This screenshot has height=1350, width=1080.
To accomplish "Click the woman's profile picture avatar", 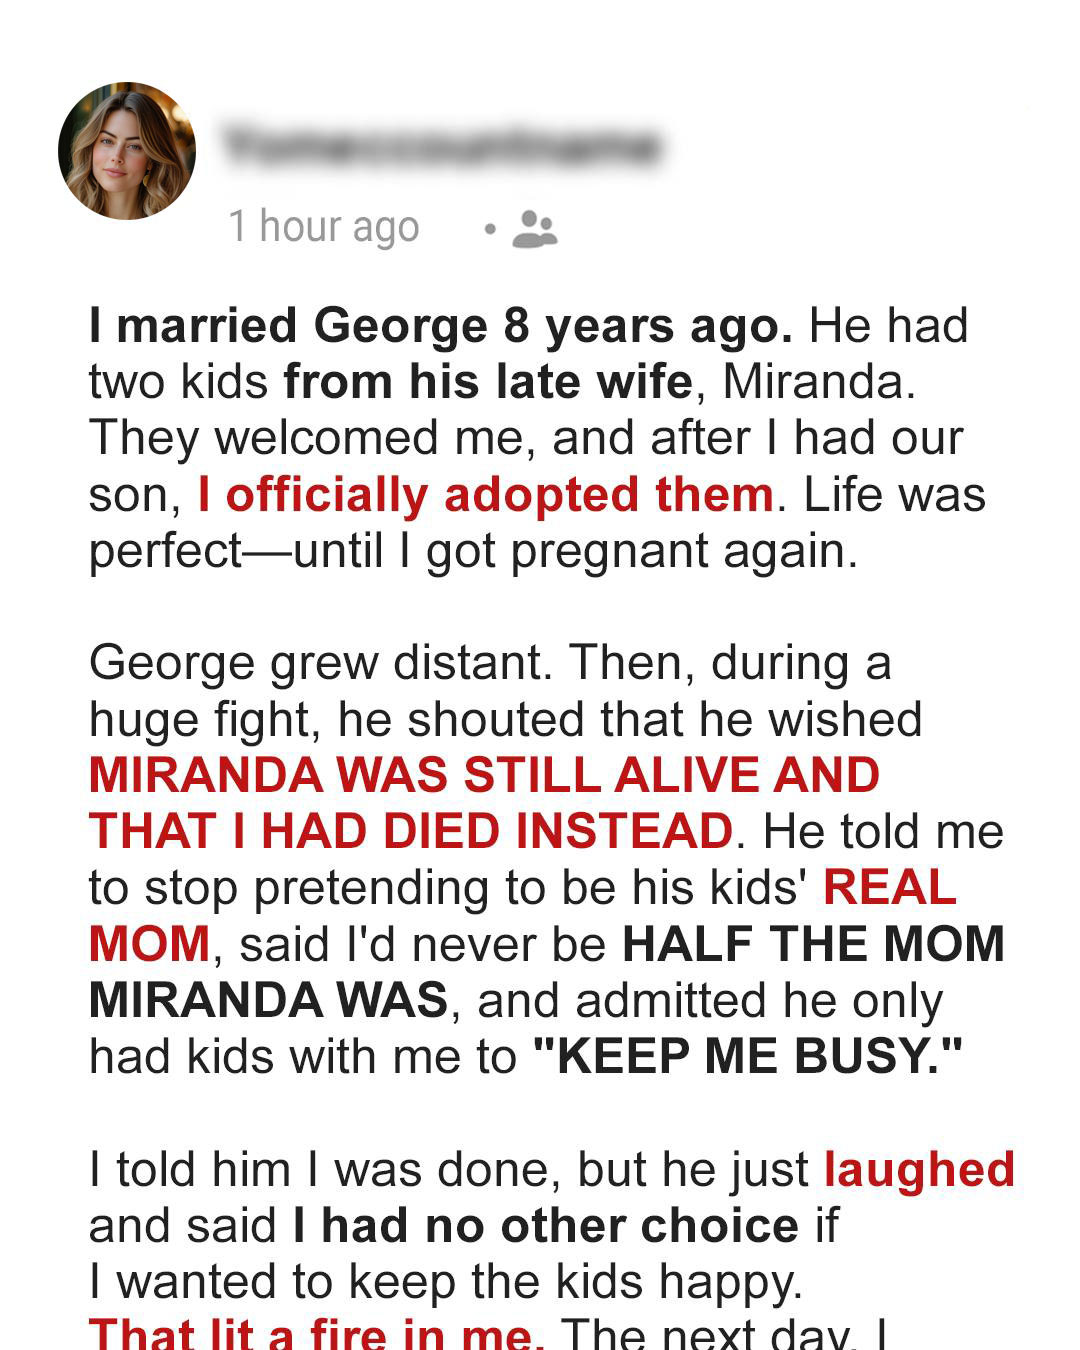I will click(127, 151).
